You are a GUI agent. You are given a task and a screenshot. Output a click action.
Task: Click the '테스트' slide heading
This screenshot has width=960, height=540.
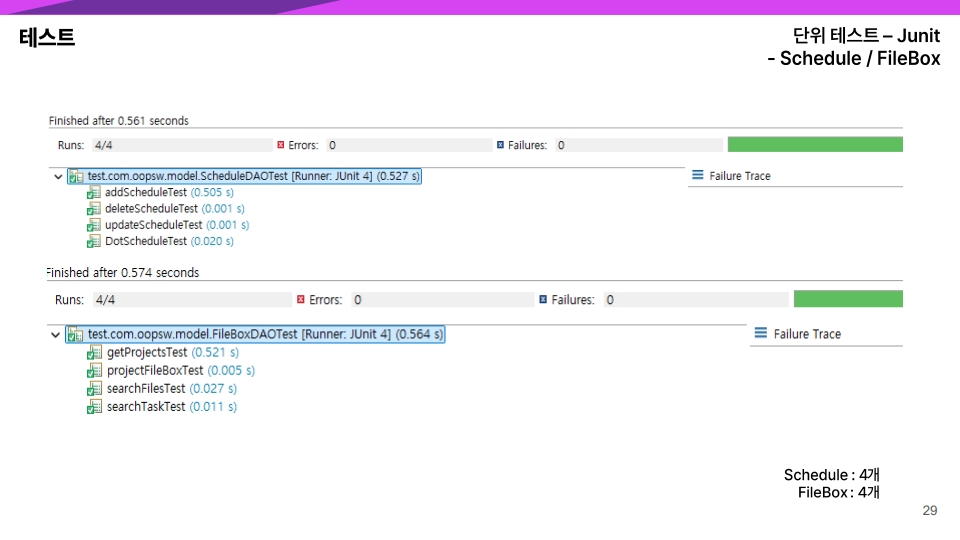point(47,37)
